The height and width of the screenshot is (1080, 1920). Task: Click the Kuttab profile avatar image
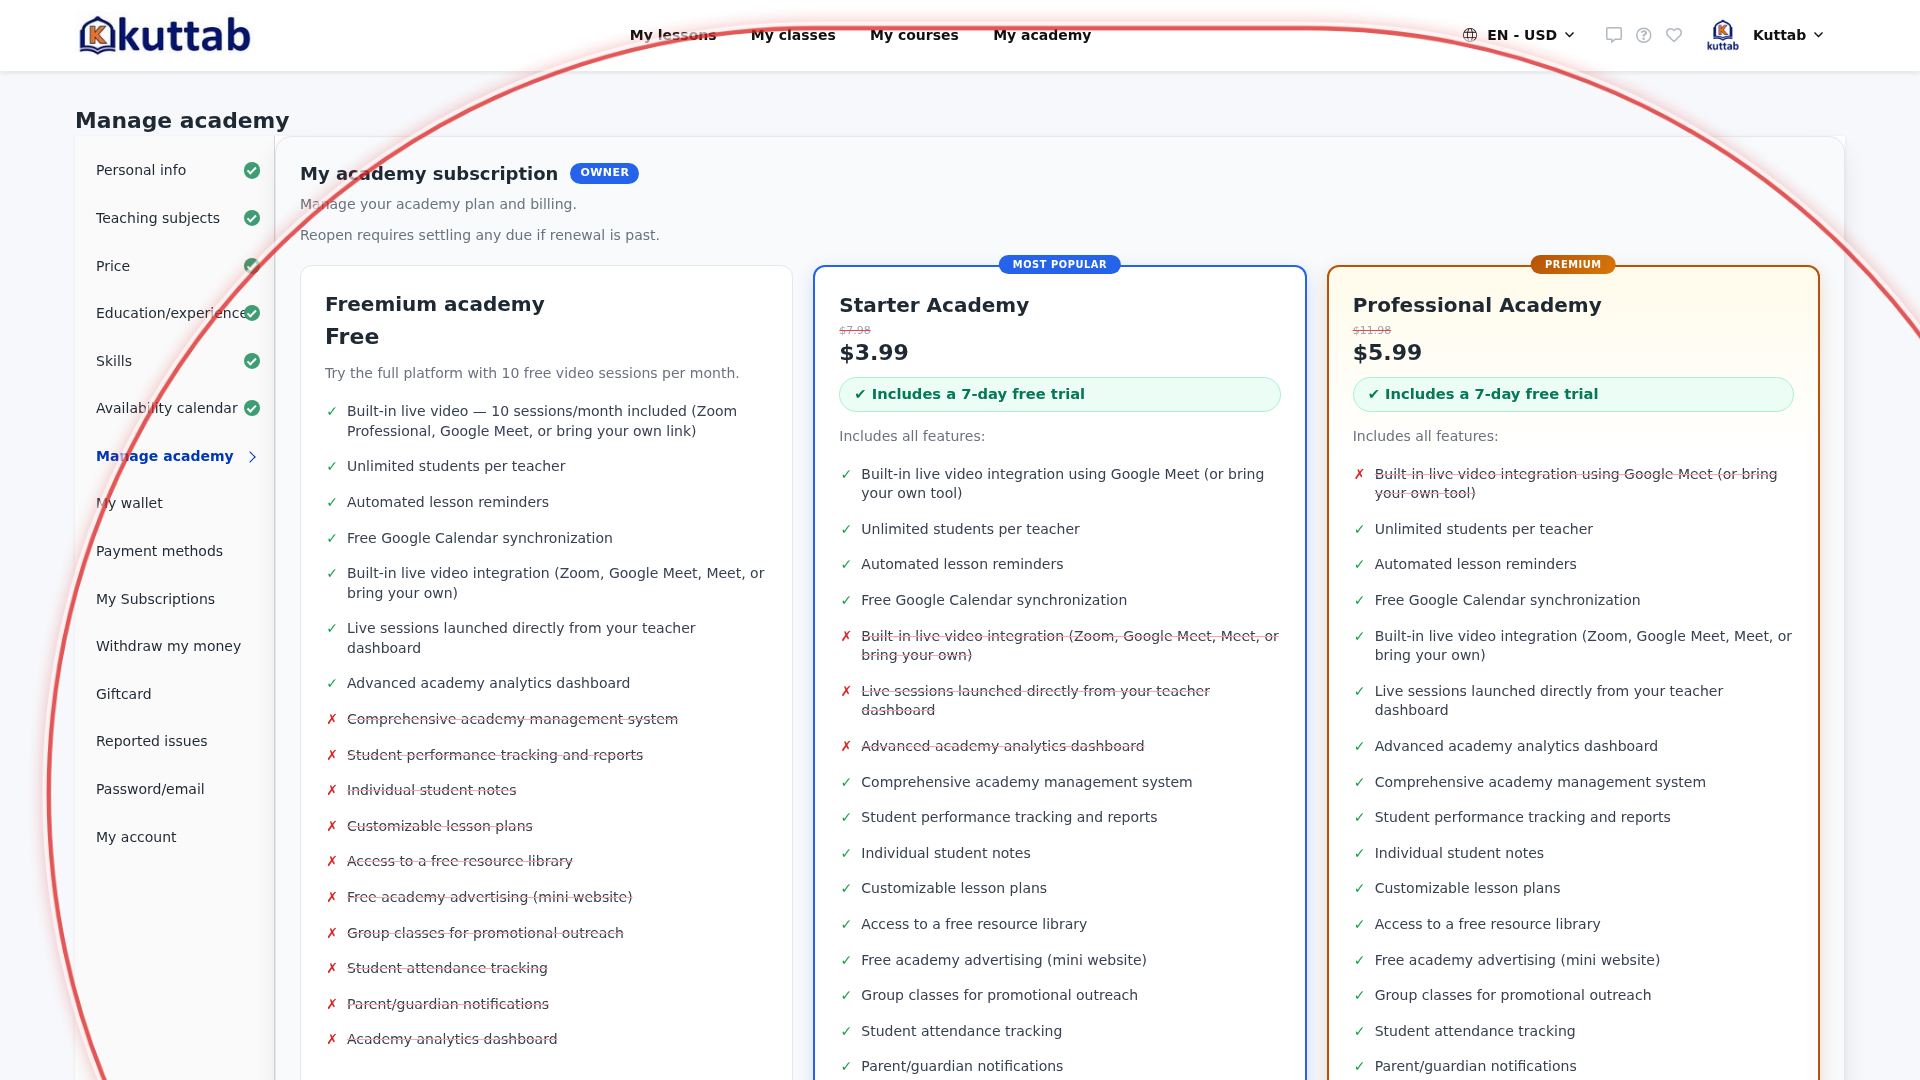coord(1722,35)
